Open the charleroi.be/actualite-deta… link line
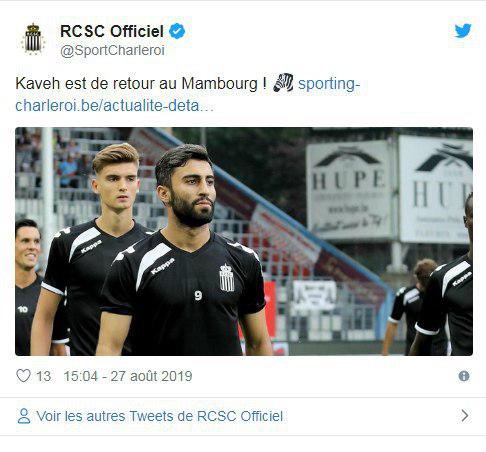 coord(114,106)
